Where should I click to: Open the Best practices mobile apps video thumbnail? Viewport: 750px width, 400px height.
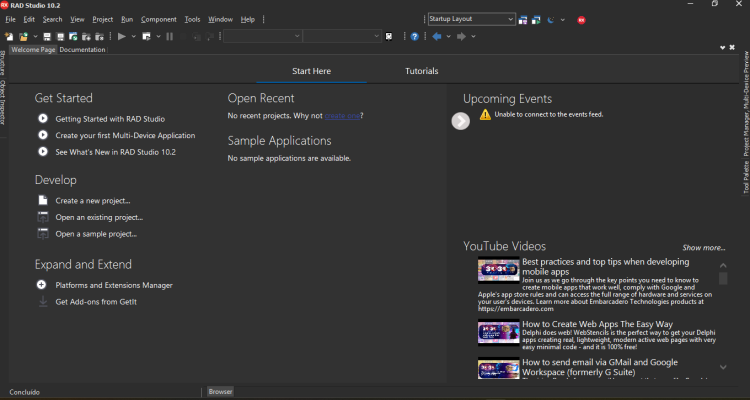(x=498, y=270)
